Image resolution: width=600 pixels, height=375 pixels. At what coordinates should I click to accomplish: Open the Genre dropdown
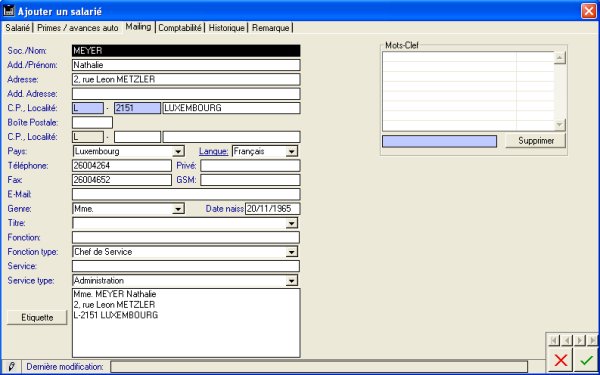coord(178,209)
